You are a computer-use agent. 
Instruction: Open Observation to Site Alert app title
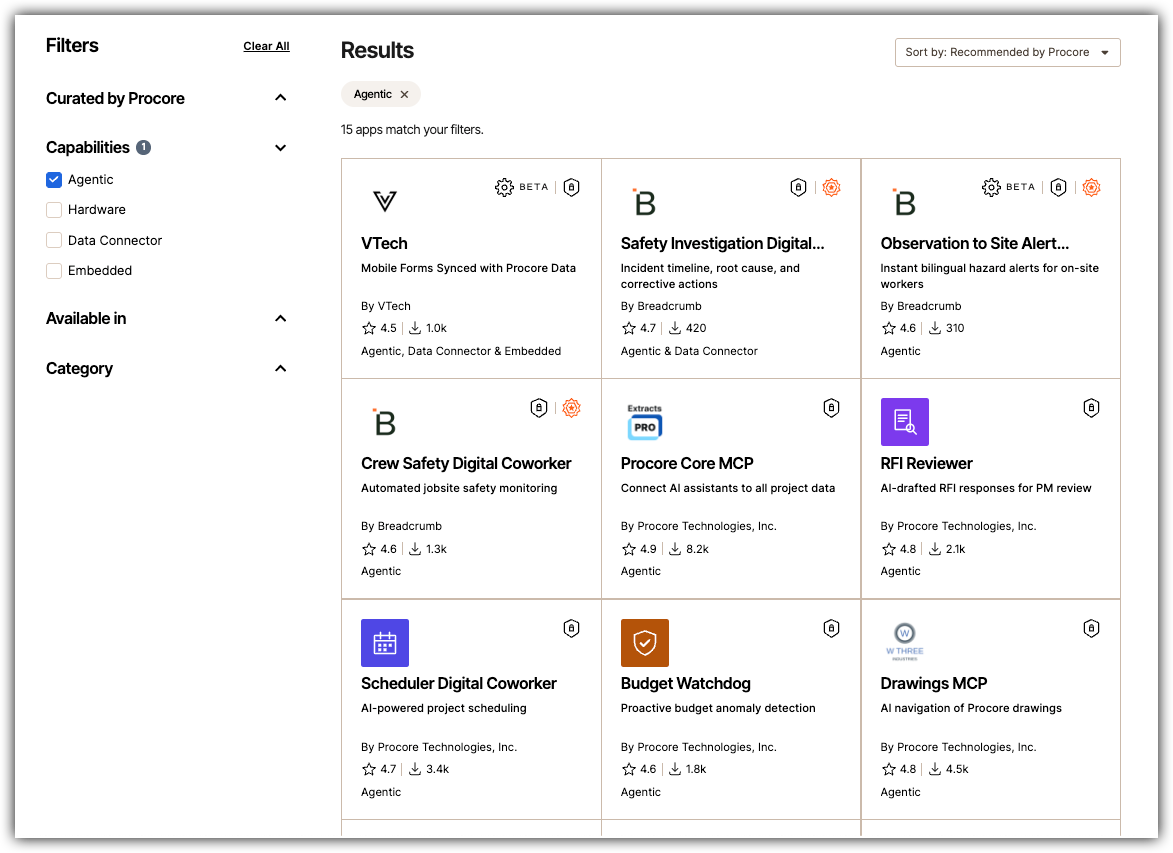(x=975, y=243)
